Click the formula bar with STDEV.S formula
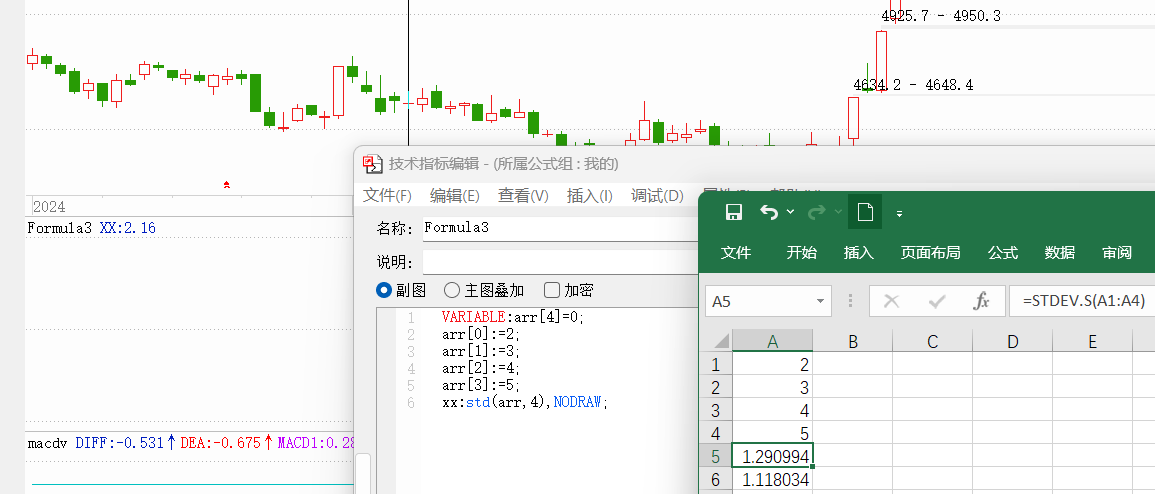Screen dimensions: 1155x494 tap(1081, 301)
